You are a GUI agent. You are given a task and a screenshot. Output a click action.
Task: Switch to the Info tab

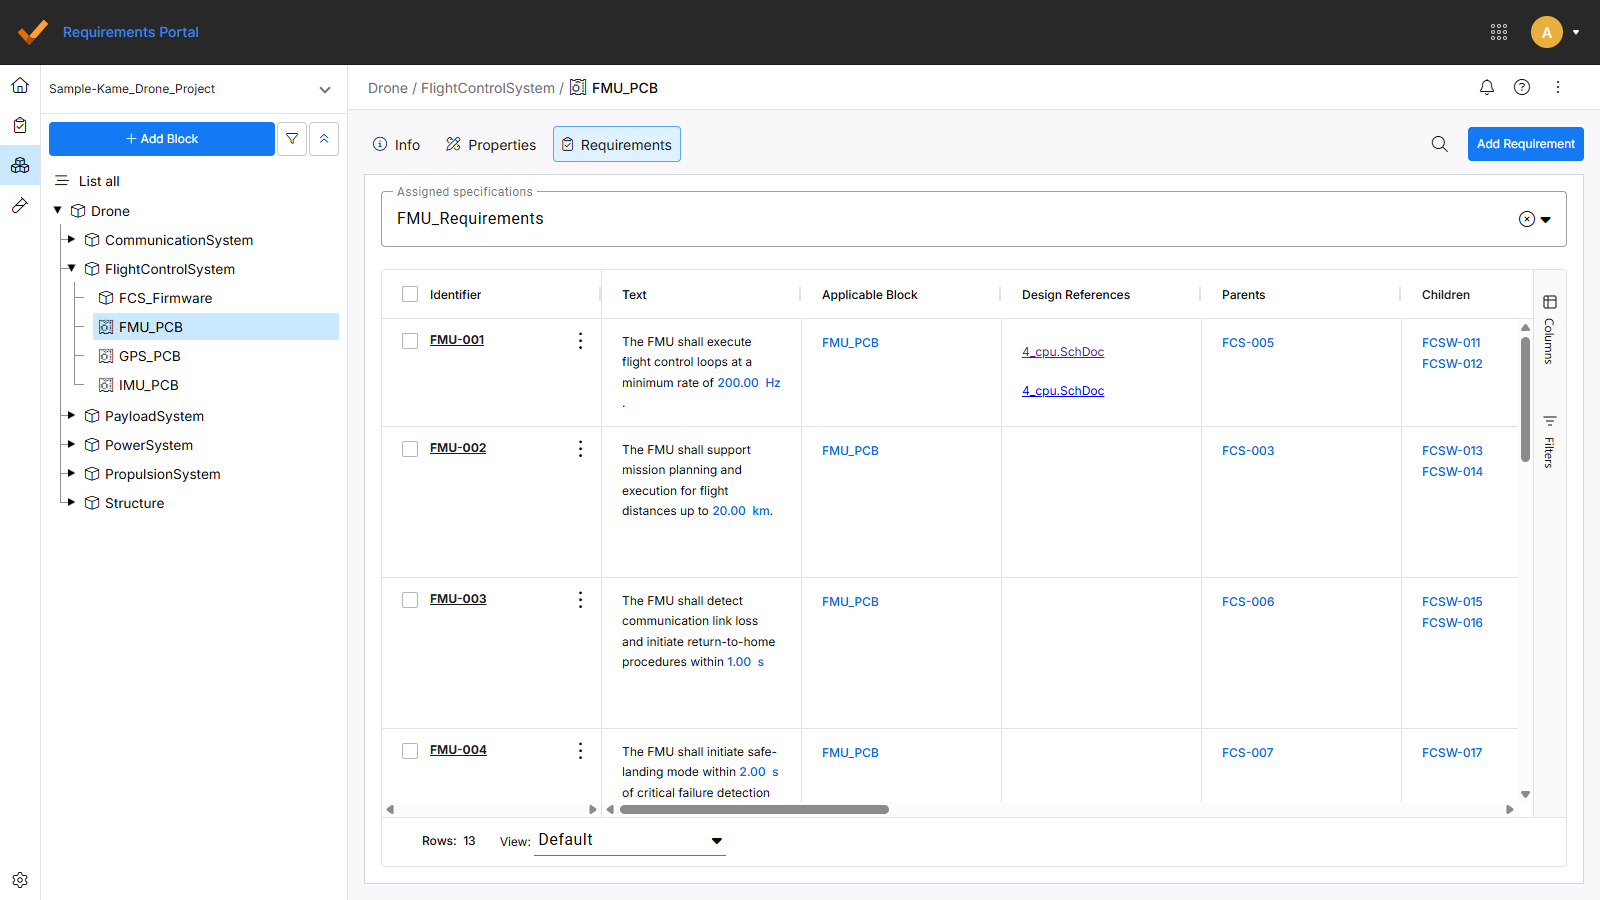coord(396,145)
